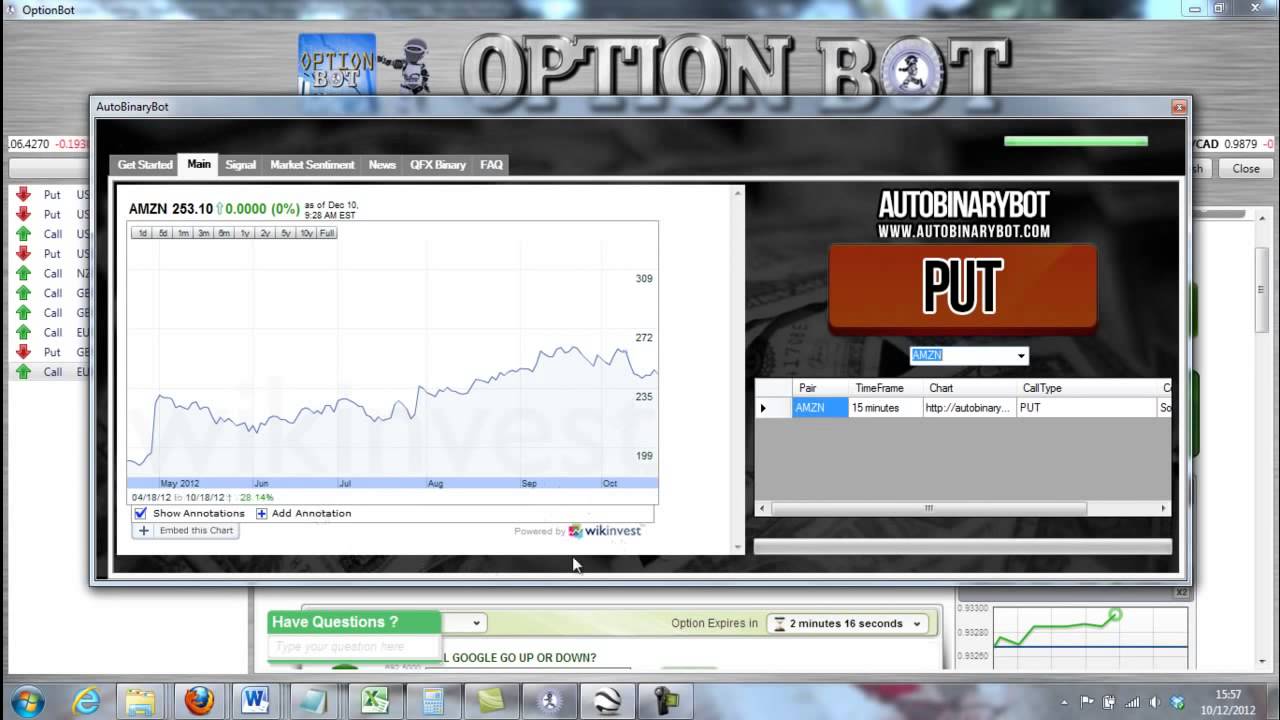Set chart range to 10y
1280x720 pixels.
tap(306, 233)
